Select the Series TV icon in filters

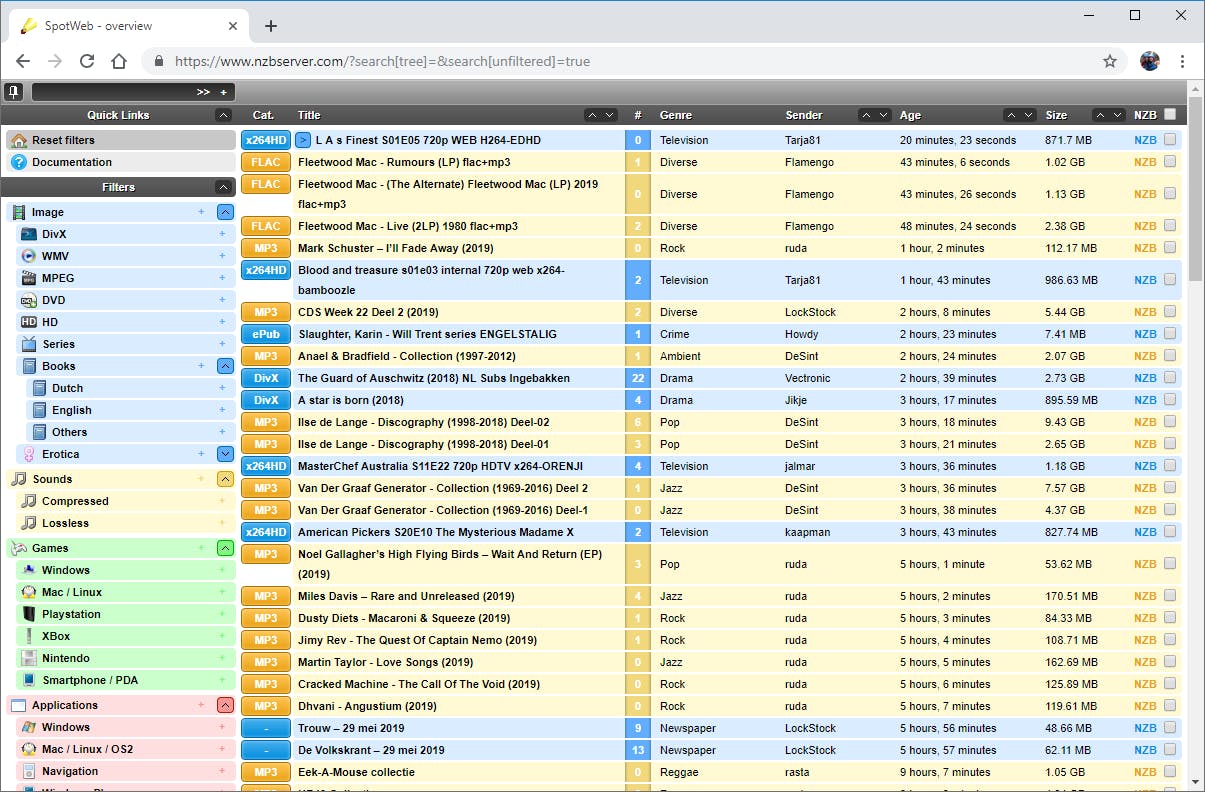pos(29,344)
